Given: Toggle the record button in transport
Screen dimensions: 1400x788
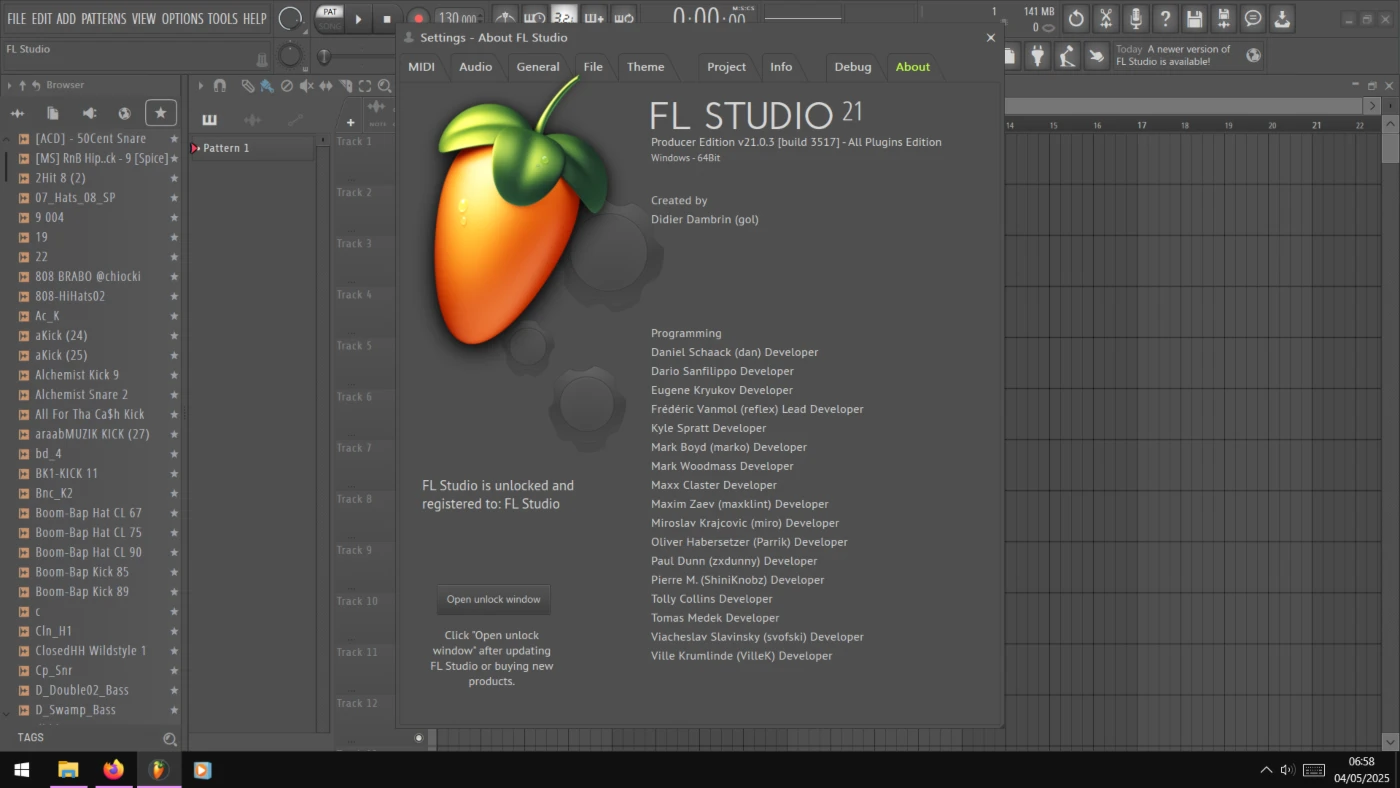Looking at the screenshot, I should (418, 19).
